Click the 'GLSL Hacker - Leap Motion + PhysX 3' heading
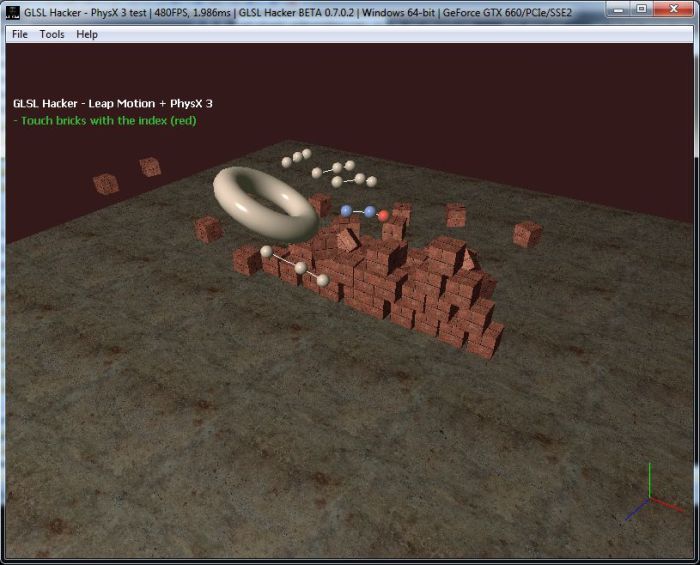Image resolution: width=700 pixels, height=565 pixels. (x=113, y=104)
